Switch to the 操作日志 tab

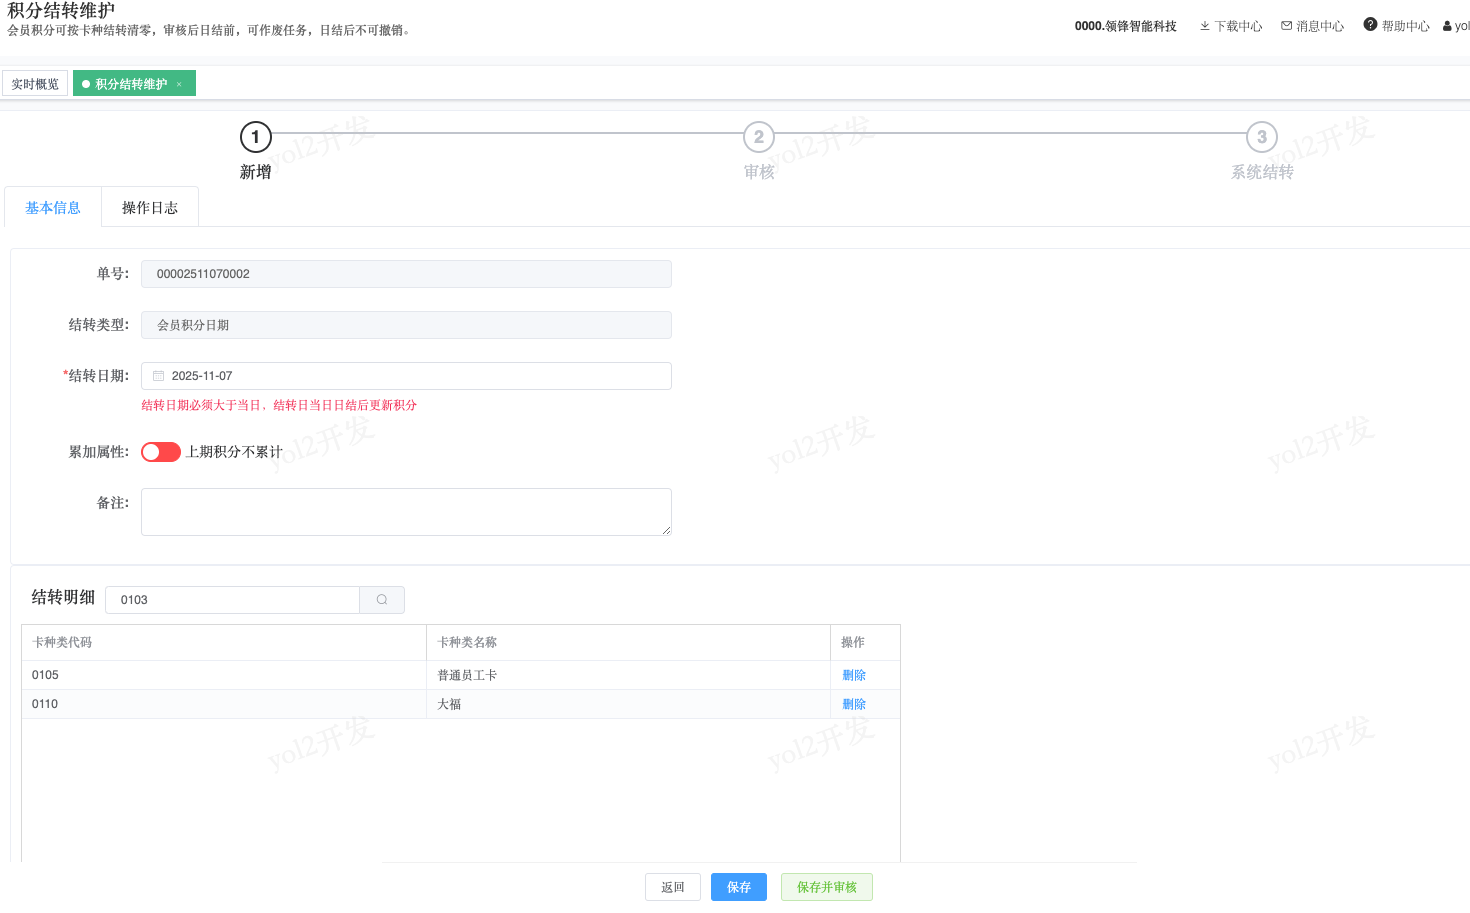coord(150,207)
